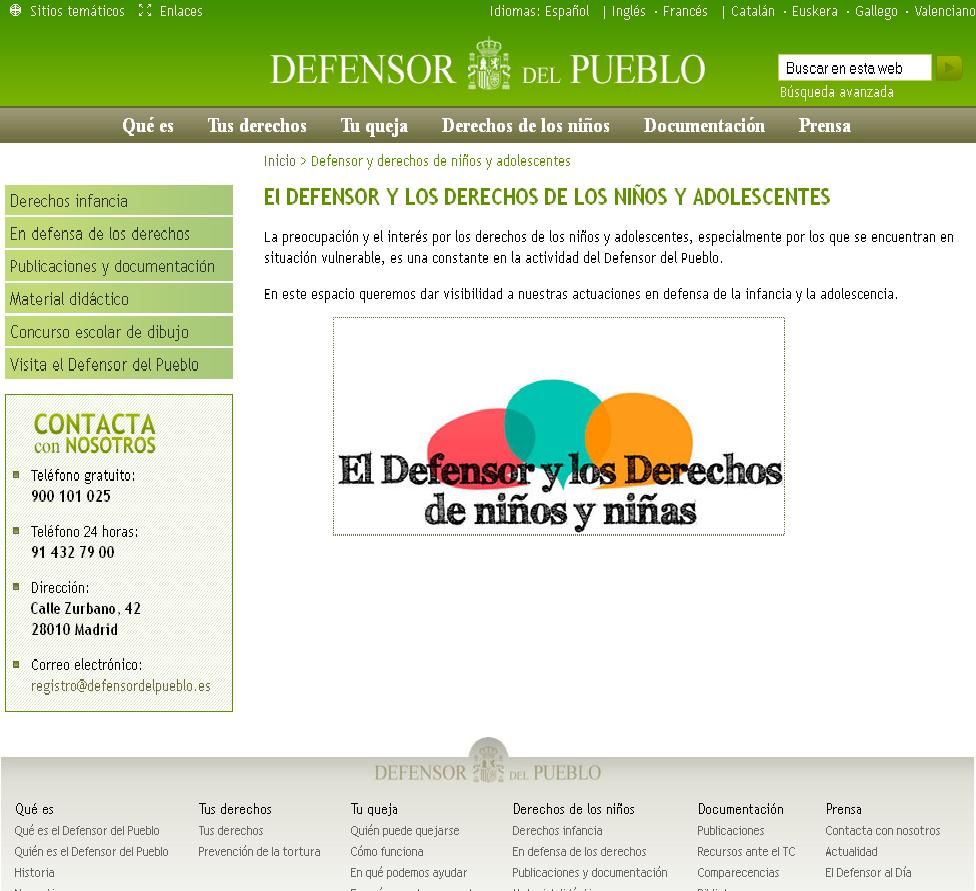Image resolution: width=976 pixels, height=891 pixels.
Task: Open Enlaces link in top bar
Action: [x=181, y=11]
